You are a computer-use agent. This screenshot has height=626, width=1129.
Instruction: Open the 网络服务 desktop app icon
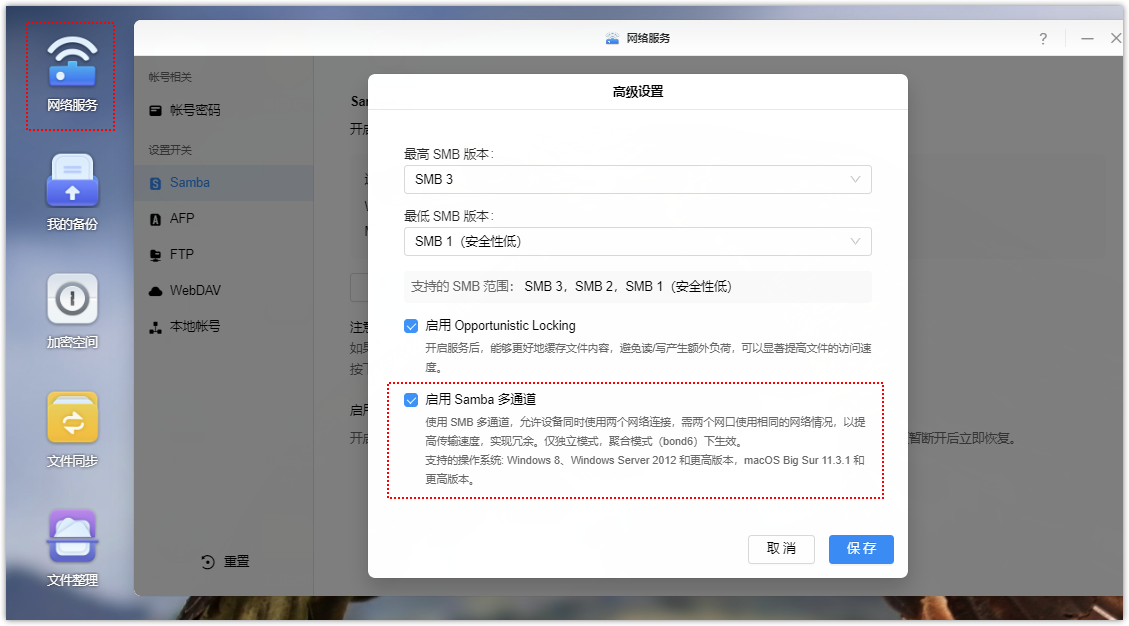pos(72,68)
